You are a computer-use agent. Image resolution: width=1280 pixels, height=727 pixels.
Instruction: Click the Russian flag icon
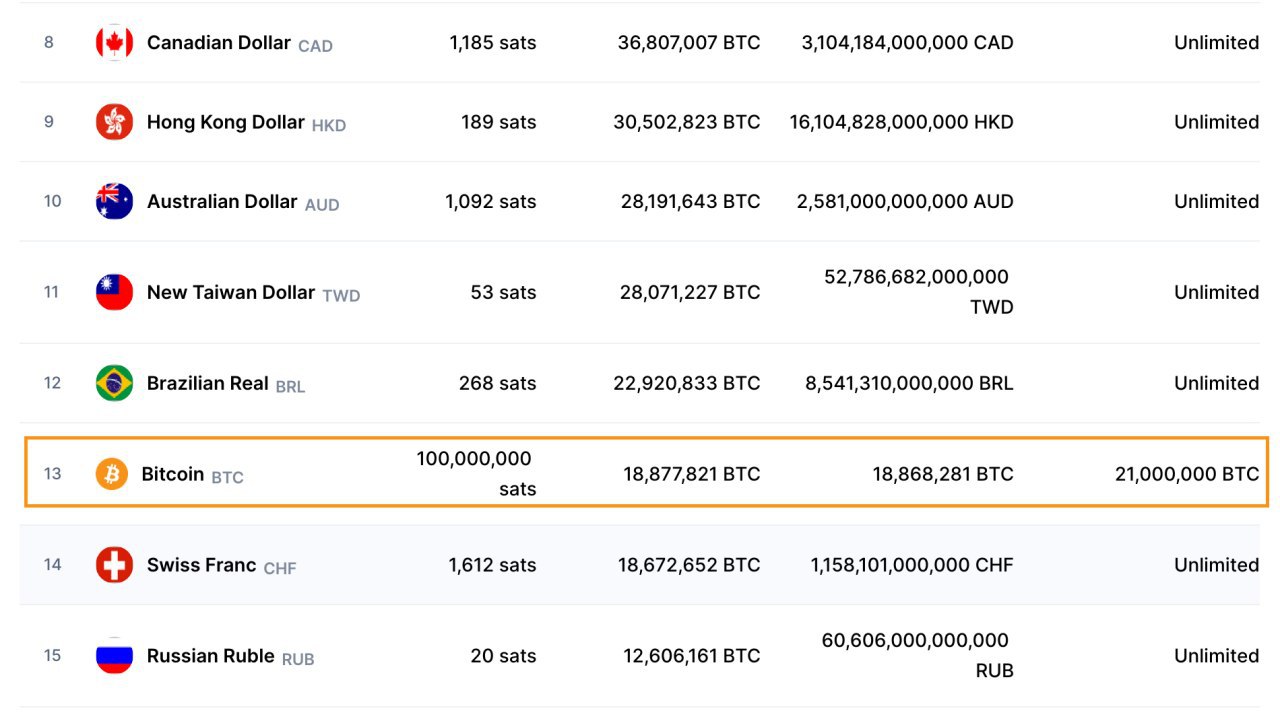(114, 656)
